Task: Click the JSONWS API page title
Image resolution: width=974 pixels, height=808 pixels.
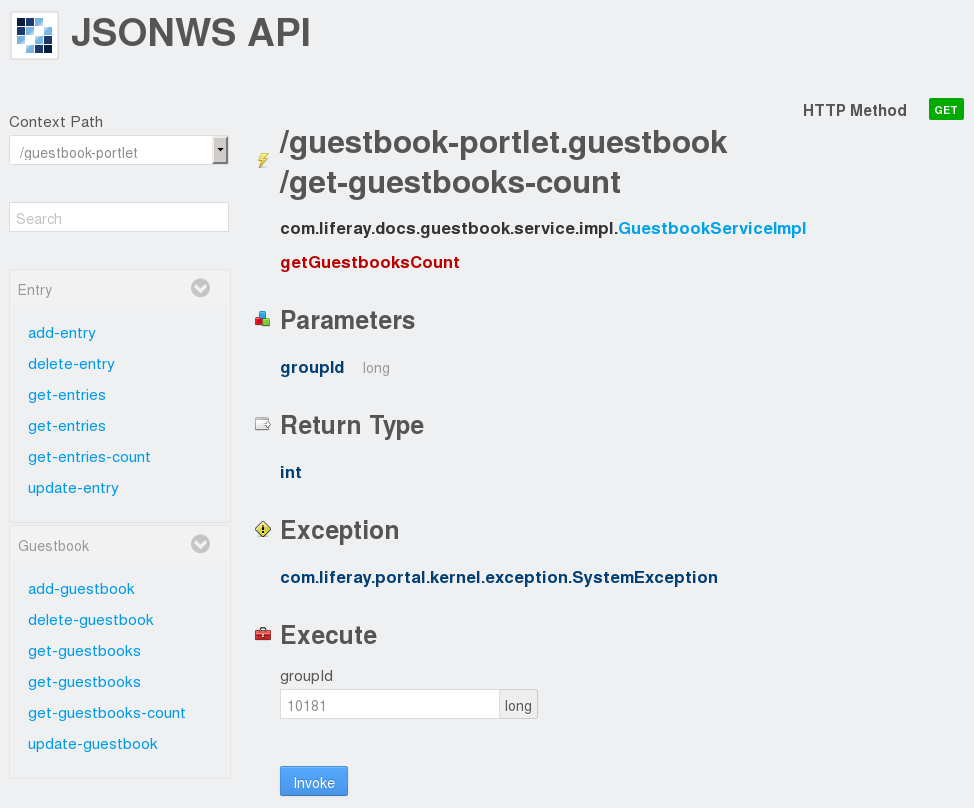Action: [191, 32]
